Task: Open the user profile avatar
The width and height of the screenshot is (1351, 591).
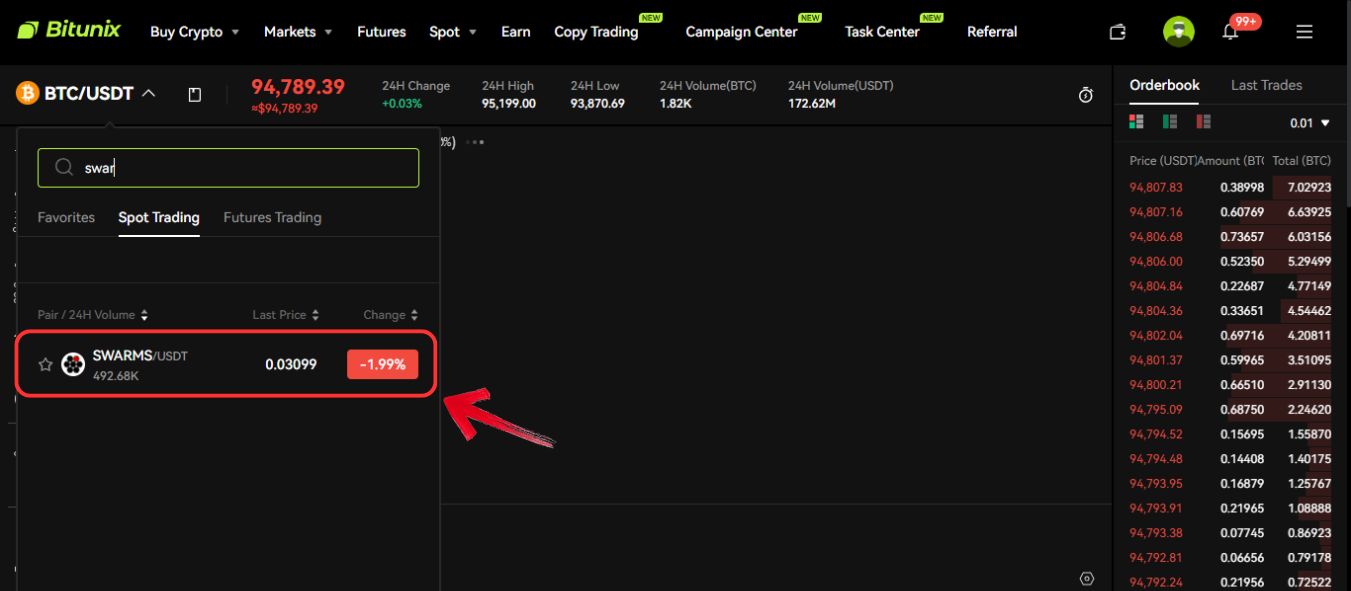Action: coord(1178,31)
